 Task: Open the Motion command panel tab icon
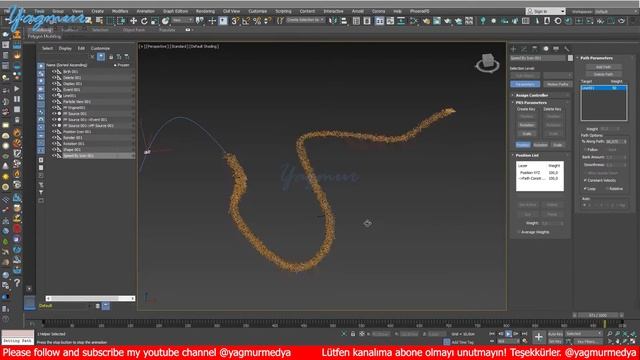pyautogui.click(x=546, y=49)
